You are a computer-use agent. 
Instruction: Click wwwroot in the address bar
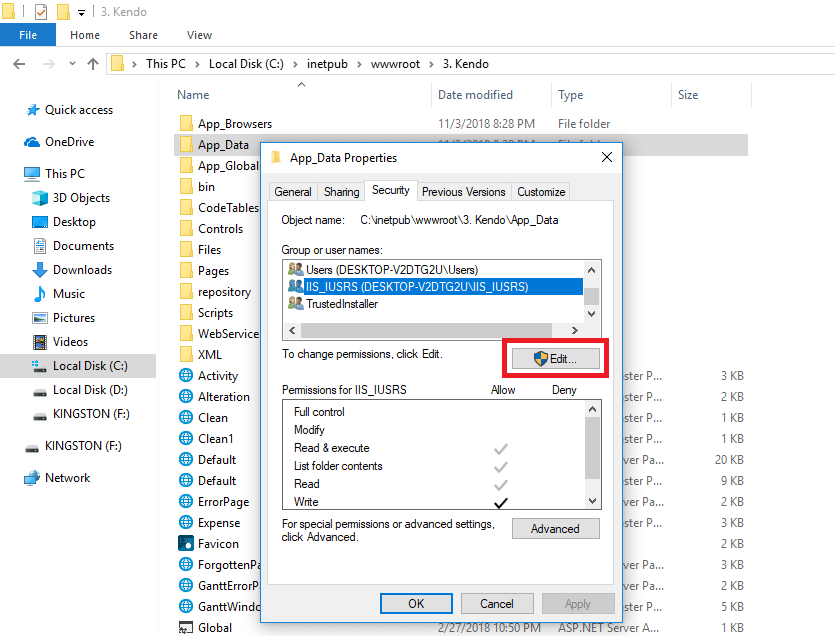click(x=395, y=64)
